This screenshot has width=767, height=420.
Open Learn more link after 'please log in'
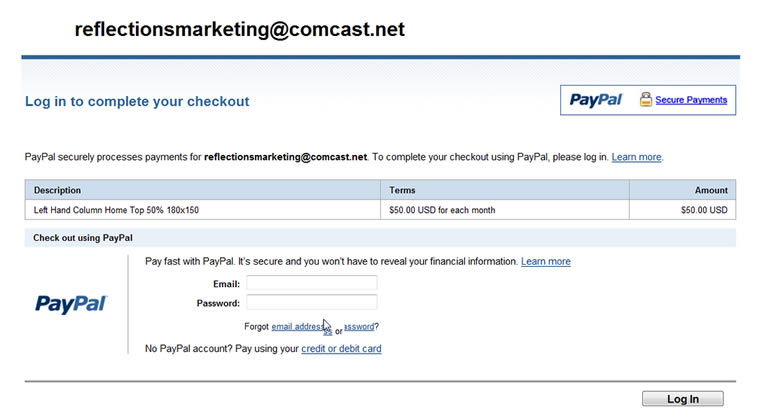click(636, 157)
